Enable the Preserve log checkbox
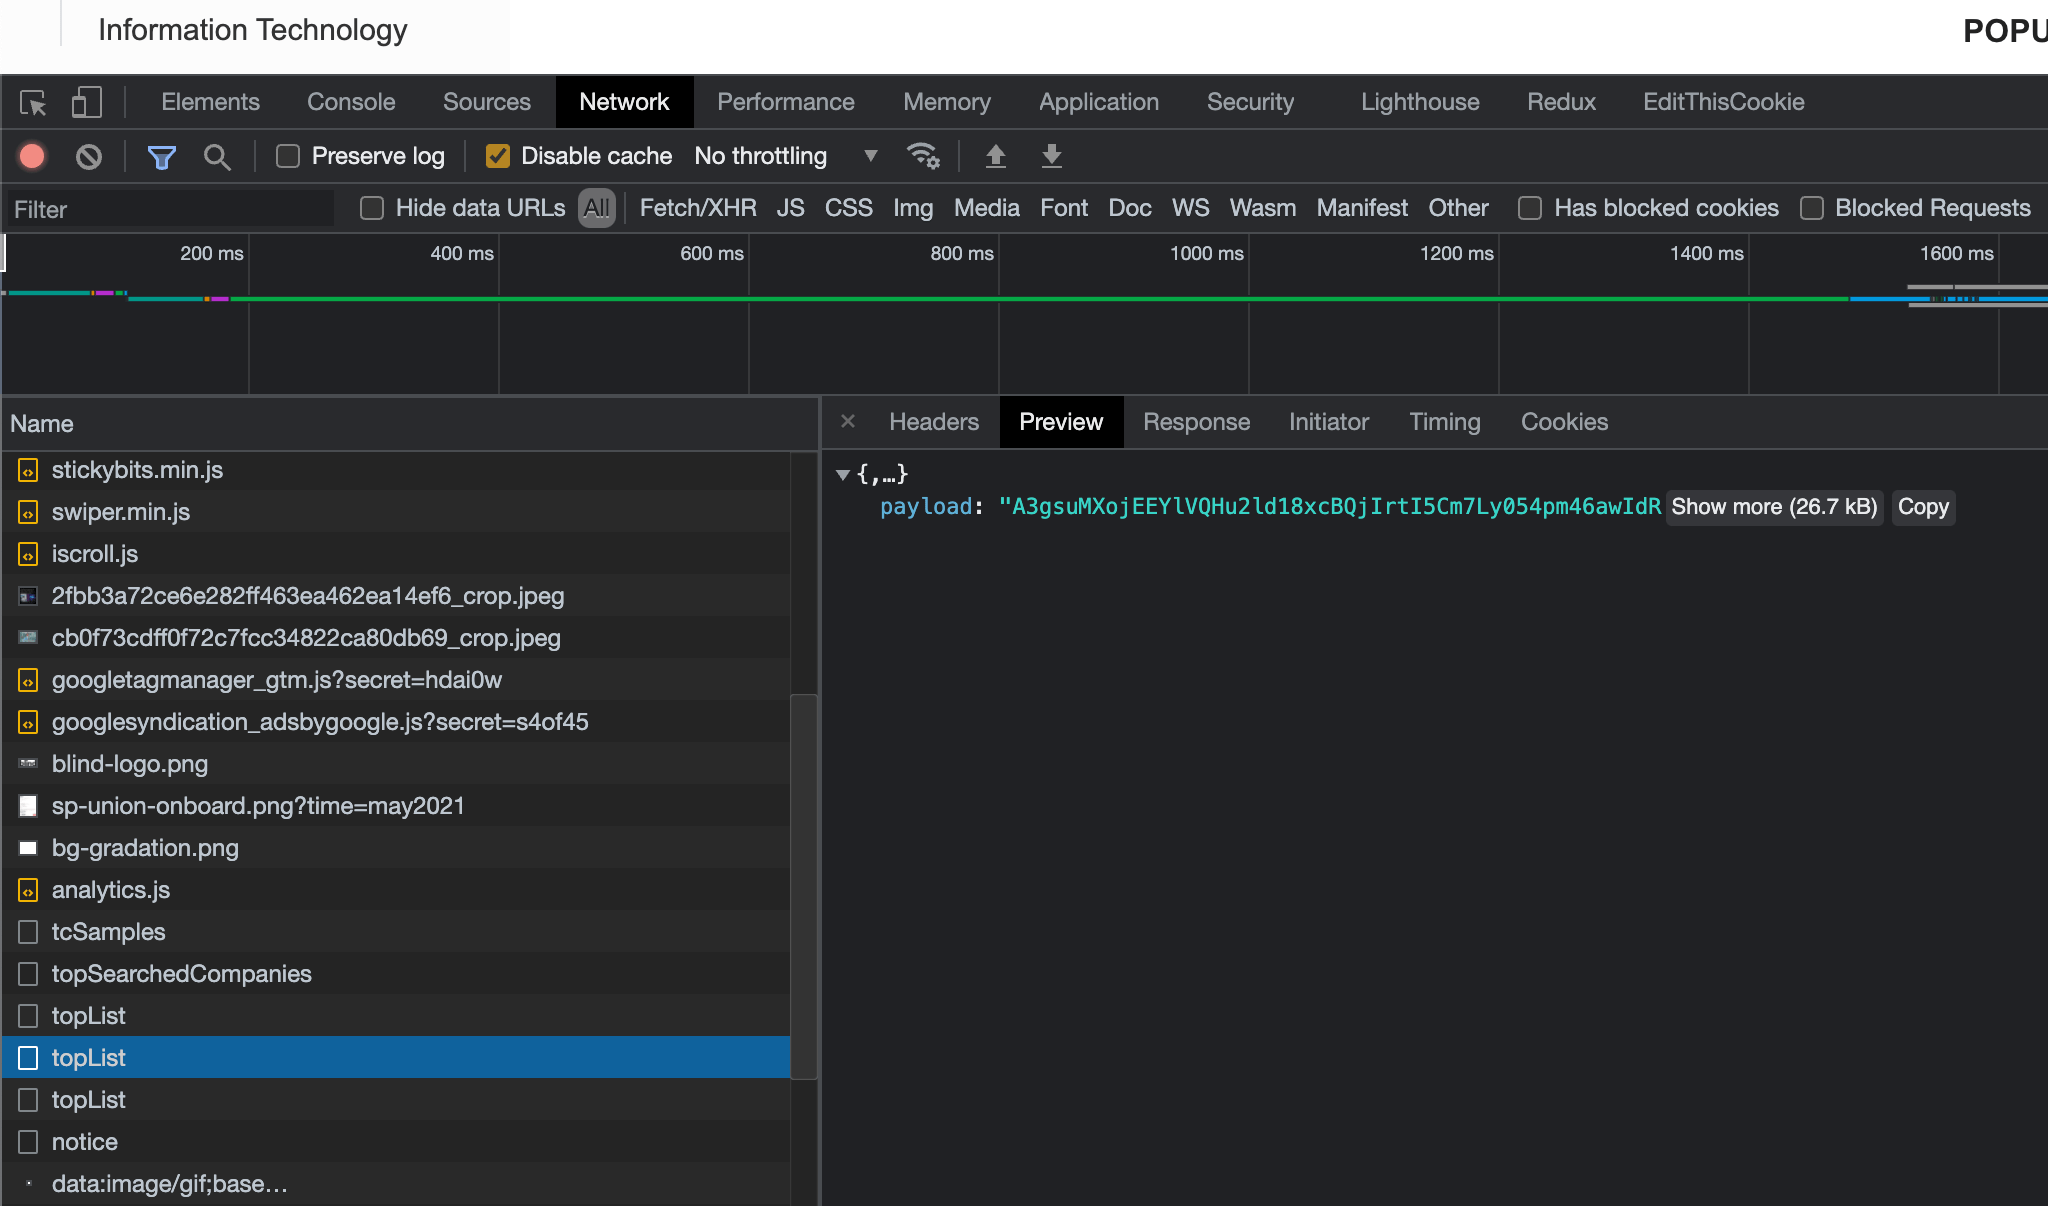This screenshot has width=2048, height=1206. [288, 156]
